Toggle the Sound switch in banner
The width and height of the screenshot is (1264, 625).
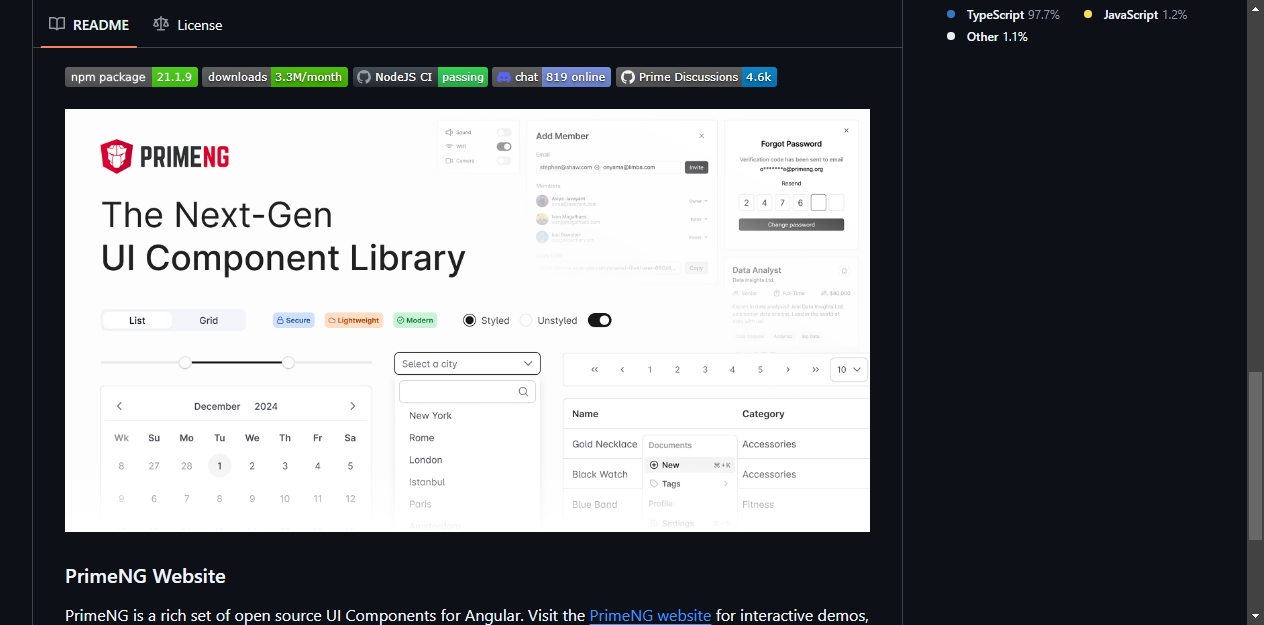pos(504,132)
